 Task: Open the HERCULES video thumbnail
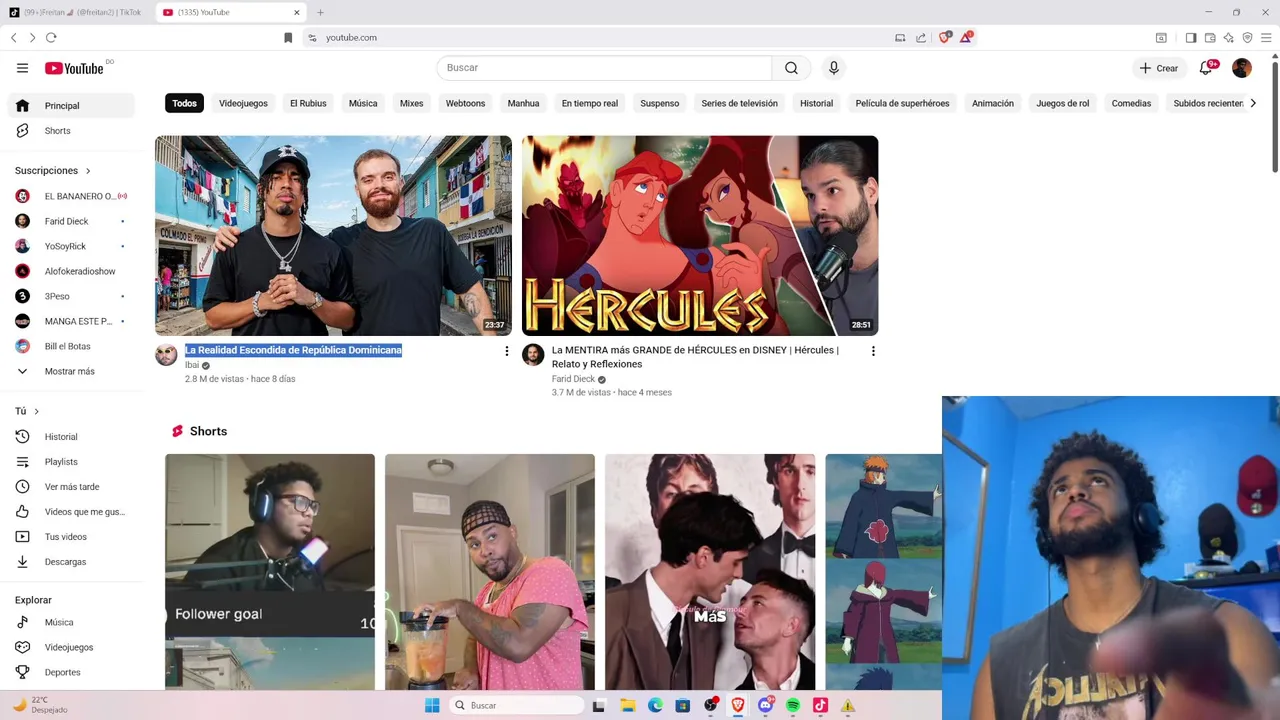(x=700, y=236)
